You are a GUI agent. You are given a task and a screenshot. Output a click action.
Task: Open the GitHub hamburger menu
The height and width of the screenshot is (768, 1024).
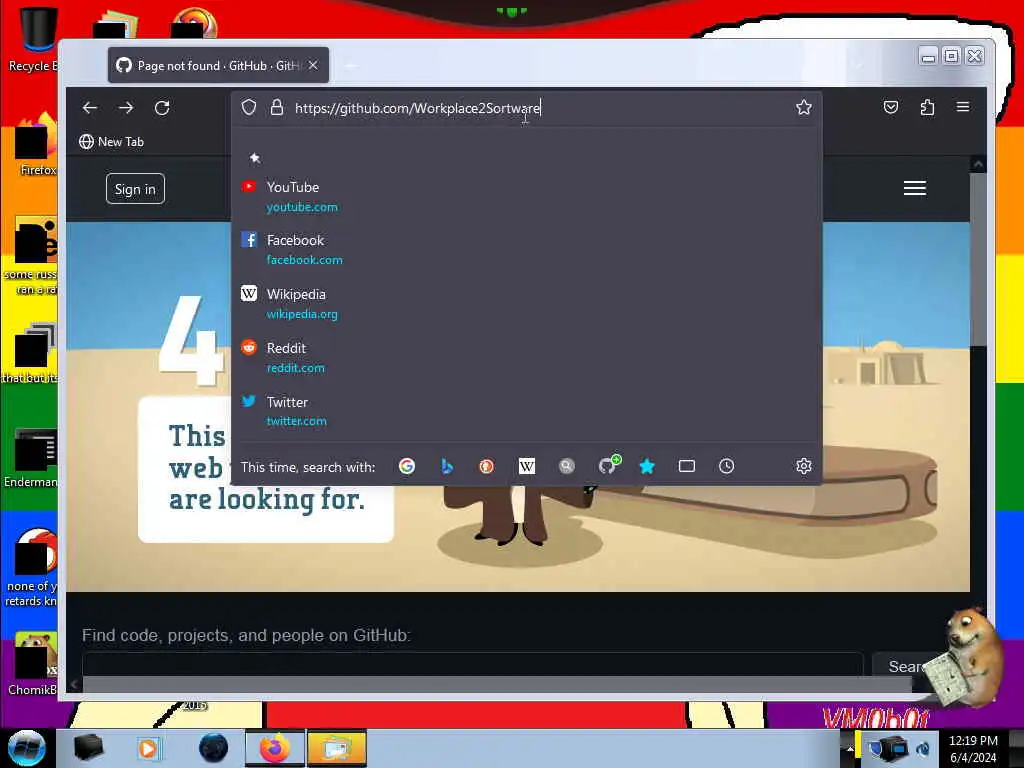pos(914,188)
